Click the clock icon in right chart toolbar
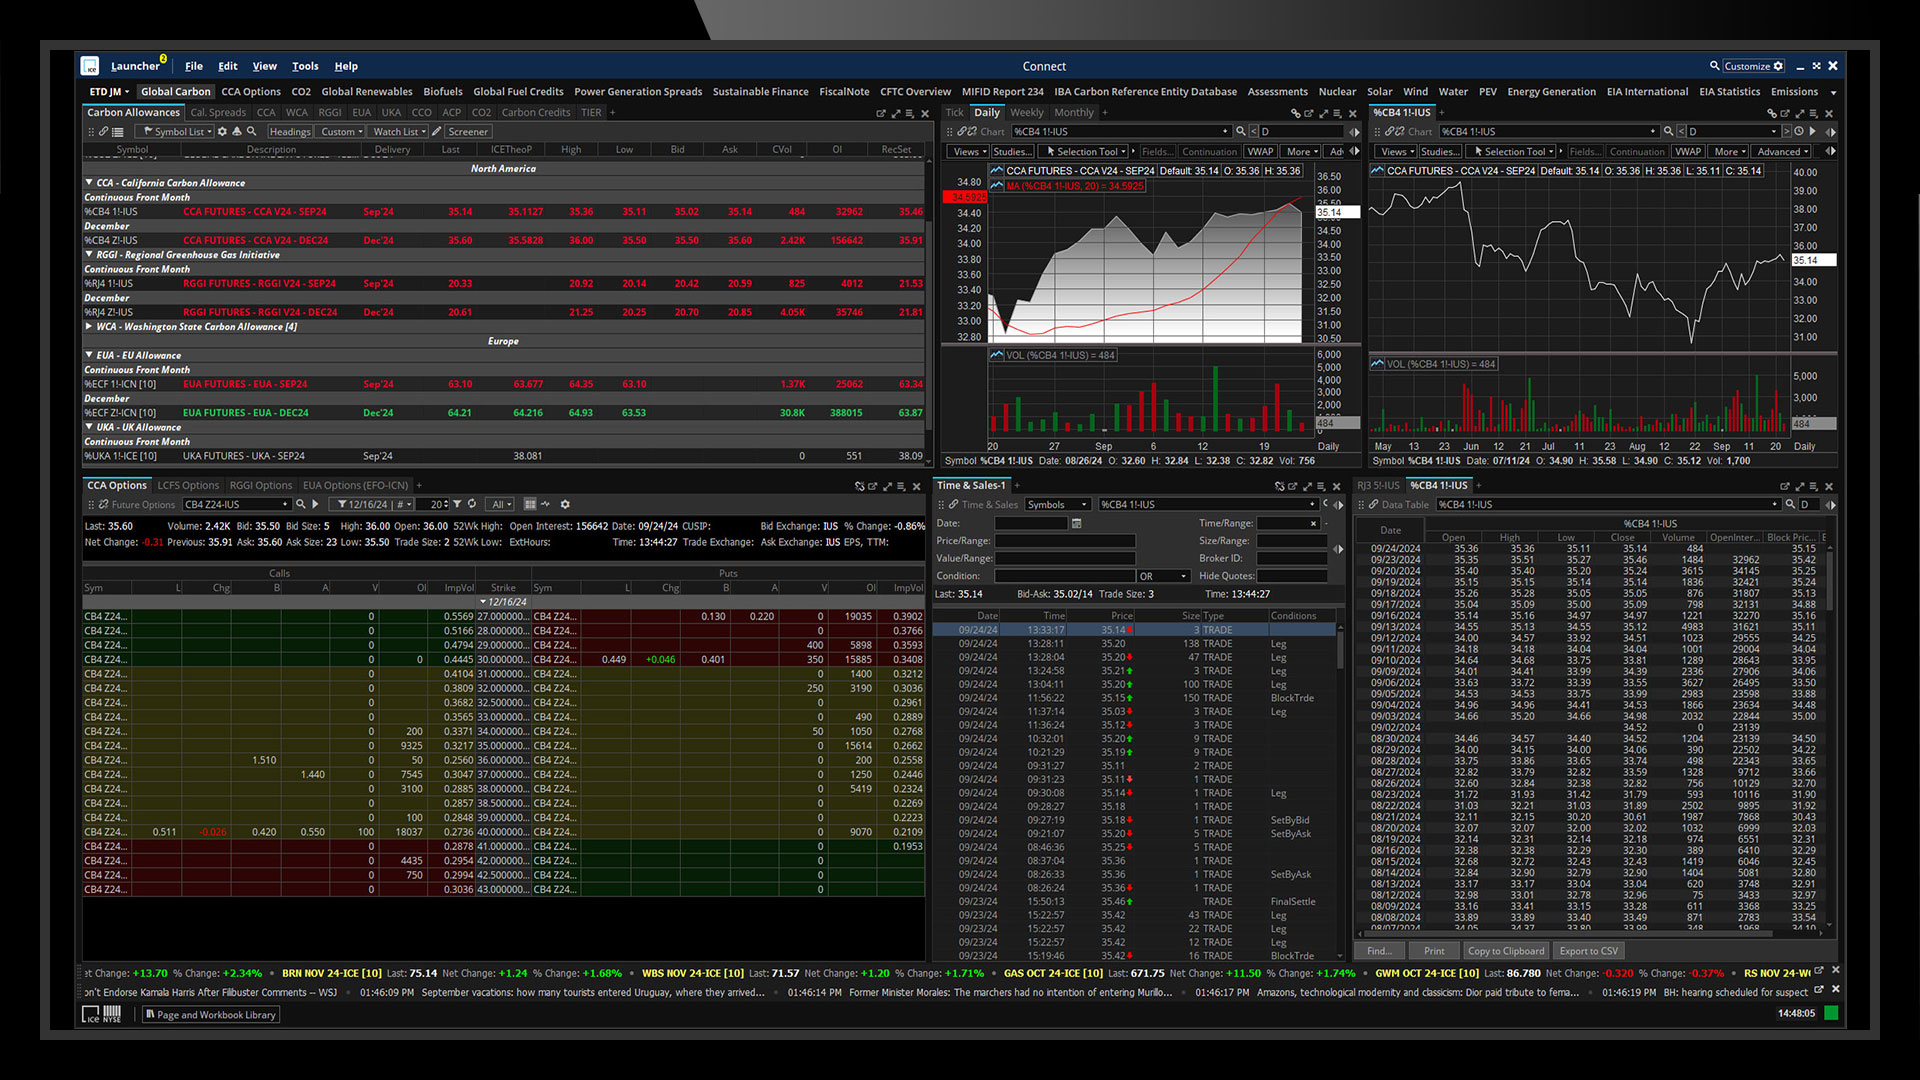This screenshot has width=1920, height=1080. (x=1798, y=131)
